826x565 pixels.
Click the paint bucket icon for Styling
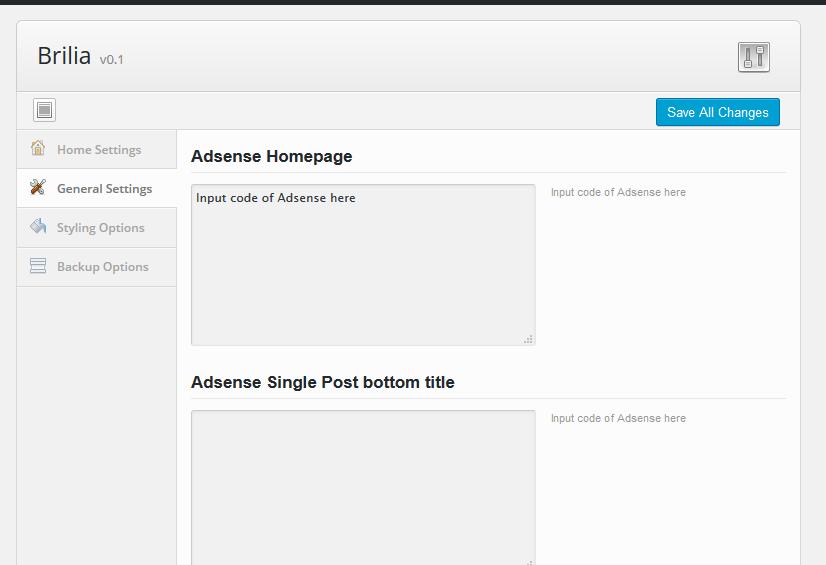pyautogui.click(x=38, y=227)
